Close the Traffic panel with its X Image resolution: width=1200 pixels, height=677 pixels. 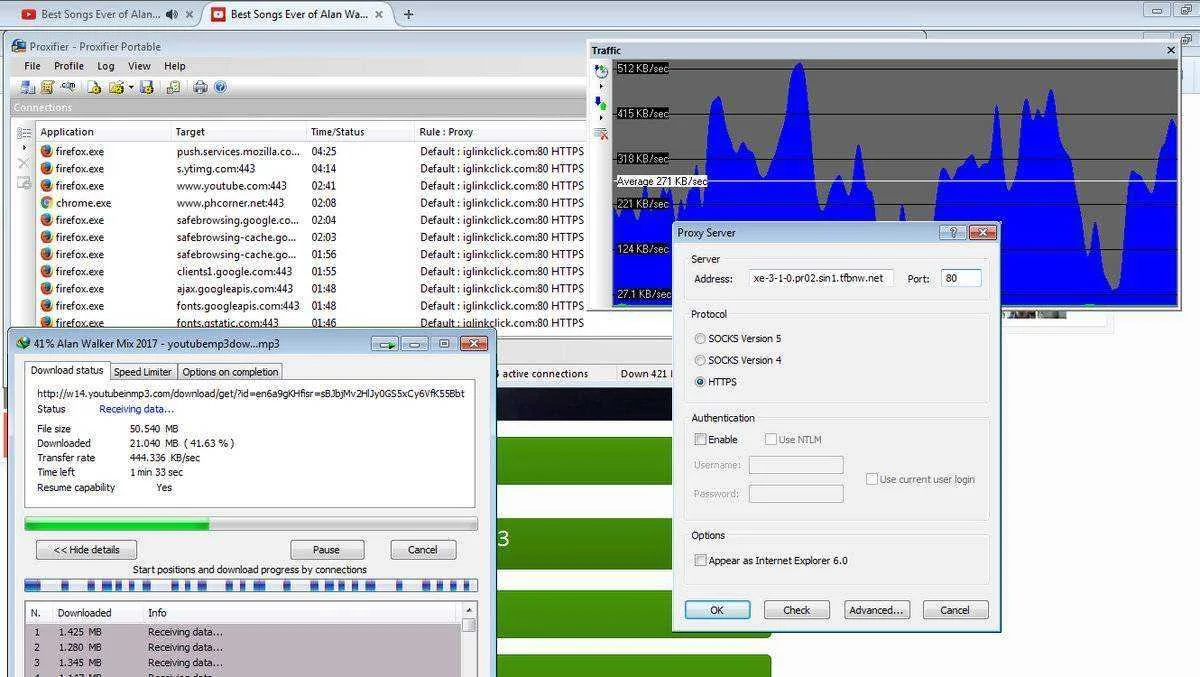[x=1171, y=50]
